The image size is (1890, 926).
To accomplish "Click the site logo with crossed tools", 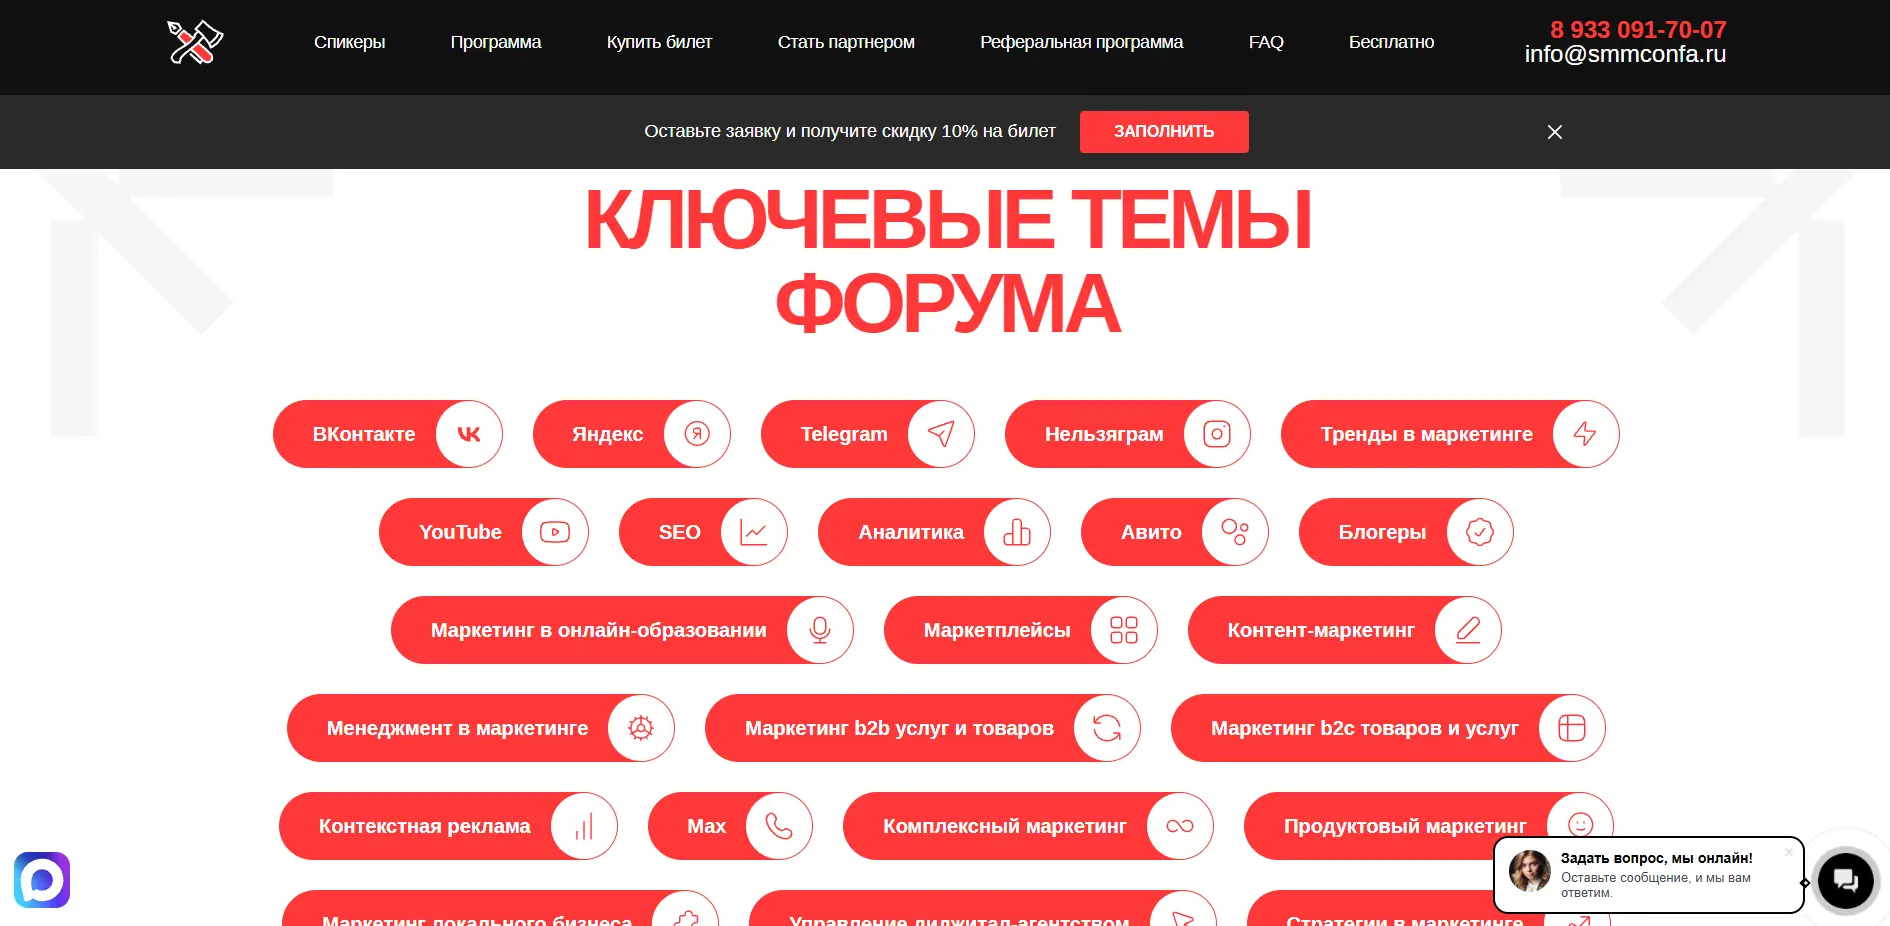I will [x=195, y=42].
